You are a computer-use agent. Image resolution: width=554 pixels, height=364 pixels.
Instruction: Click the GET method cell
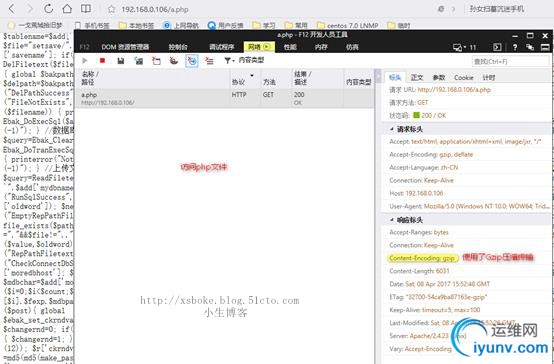tap(268, 95)
